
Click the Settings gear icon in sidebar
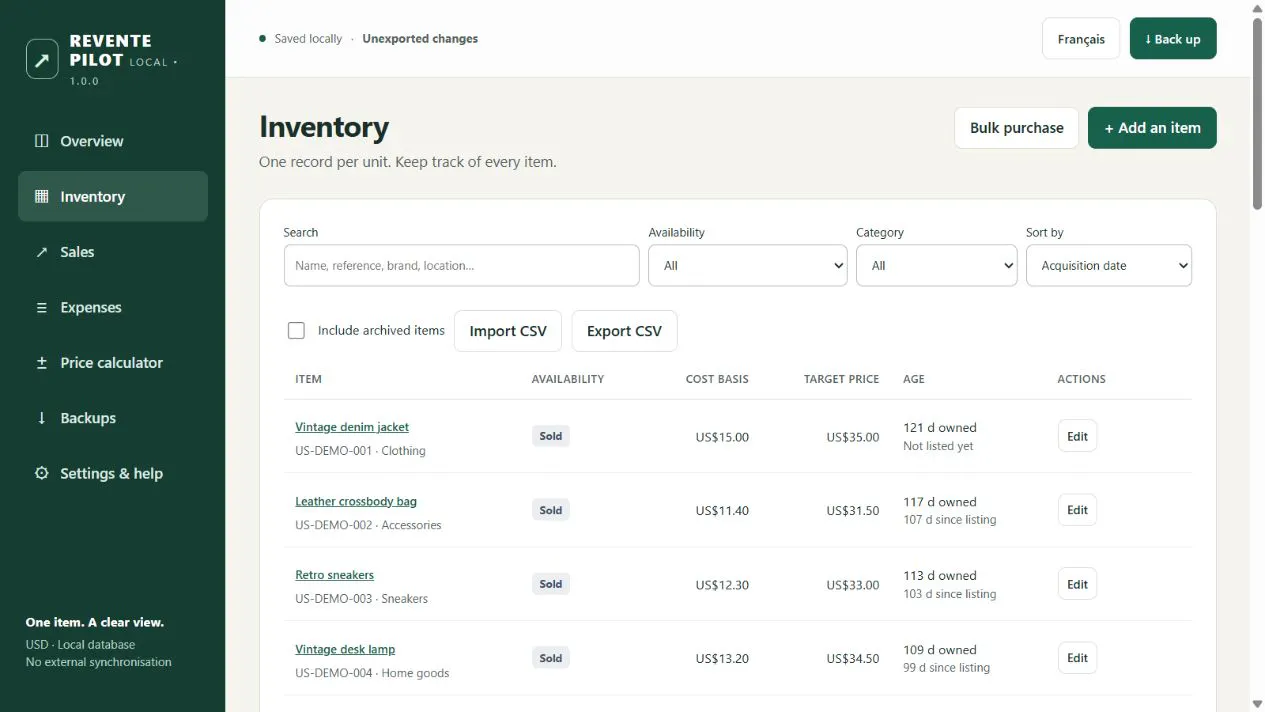(41, 473)
